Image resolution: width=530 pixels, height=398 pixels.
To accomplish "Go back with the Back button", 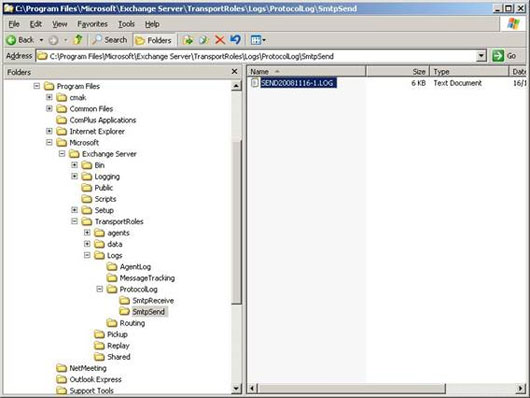I will [x=20, y=40].
